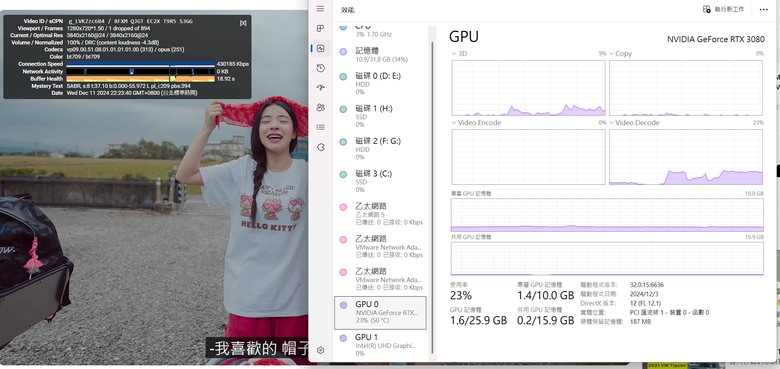The height and width of the screenshot is (369, 780).
Task: Open Task Manager Settings gear icon
Action: 320,350
